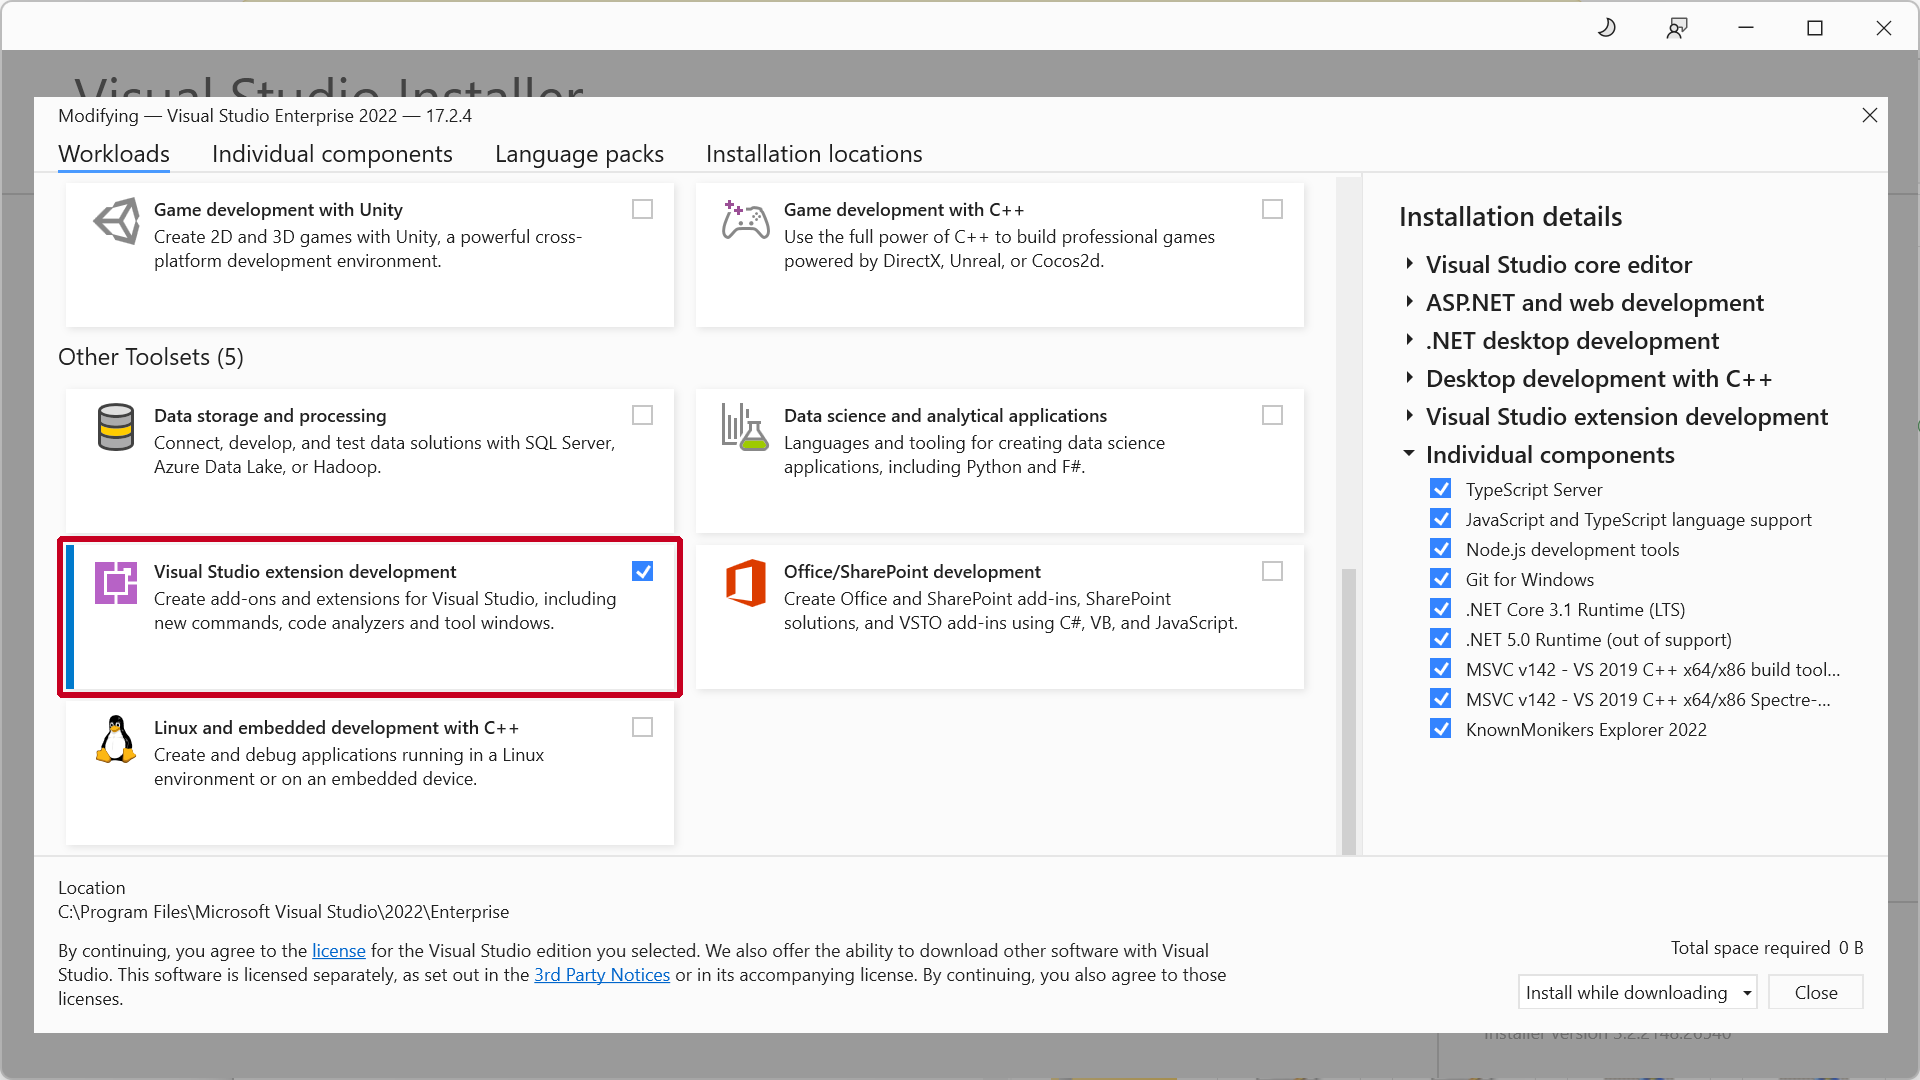Switch to Language packs tab
The width and height of the screenshot is (1920, 1080).
579,154
